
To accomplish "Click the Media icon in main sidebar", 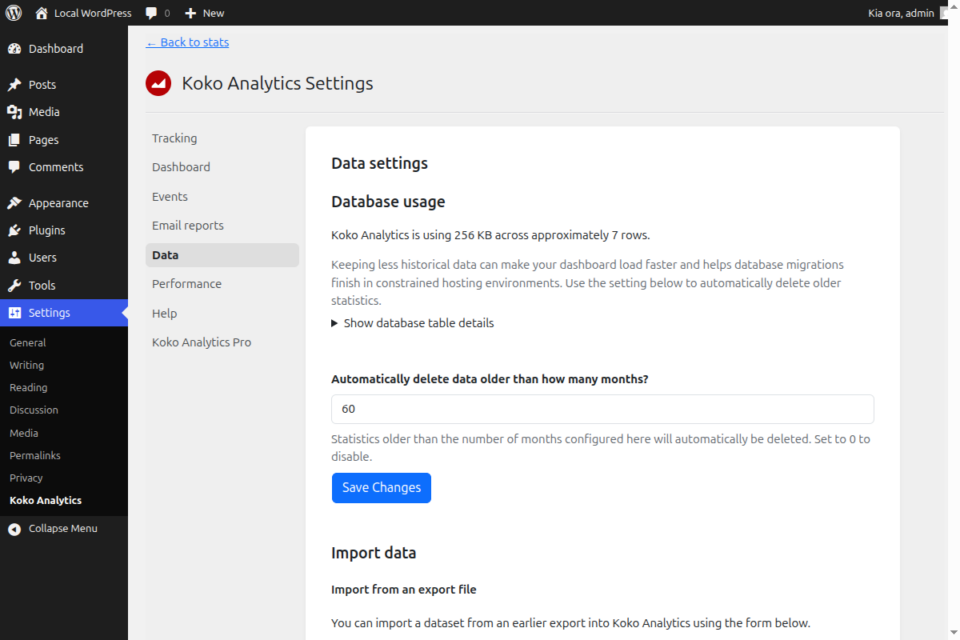I will click(14, 112).
